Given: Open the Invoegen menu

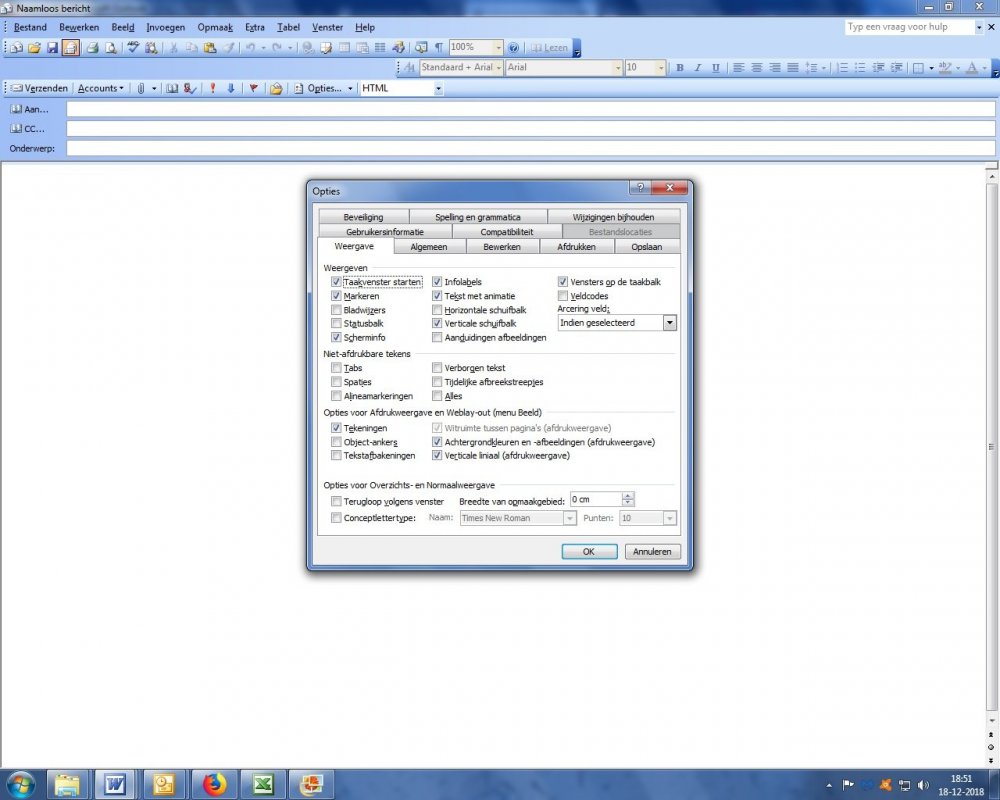Looking at the screenshot, I should [x=165, y=27].
